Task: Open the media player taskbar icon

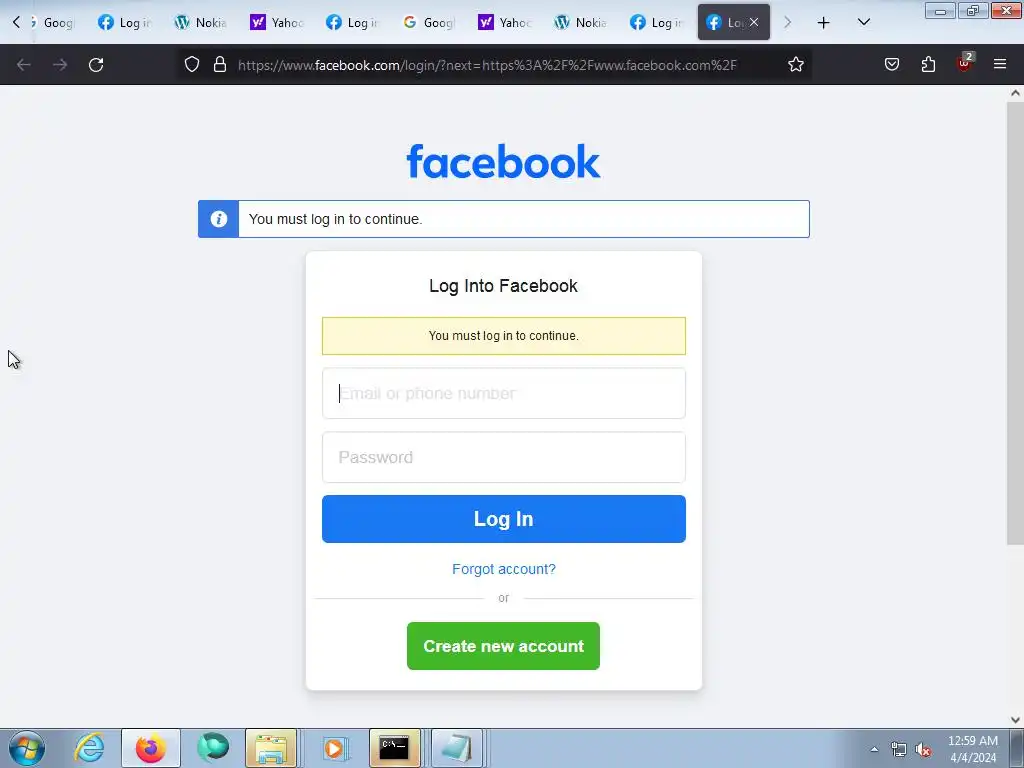Action: click(x=334, y=748)
